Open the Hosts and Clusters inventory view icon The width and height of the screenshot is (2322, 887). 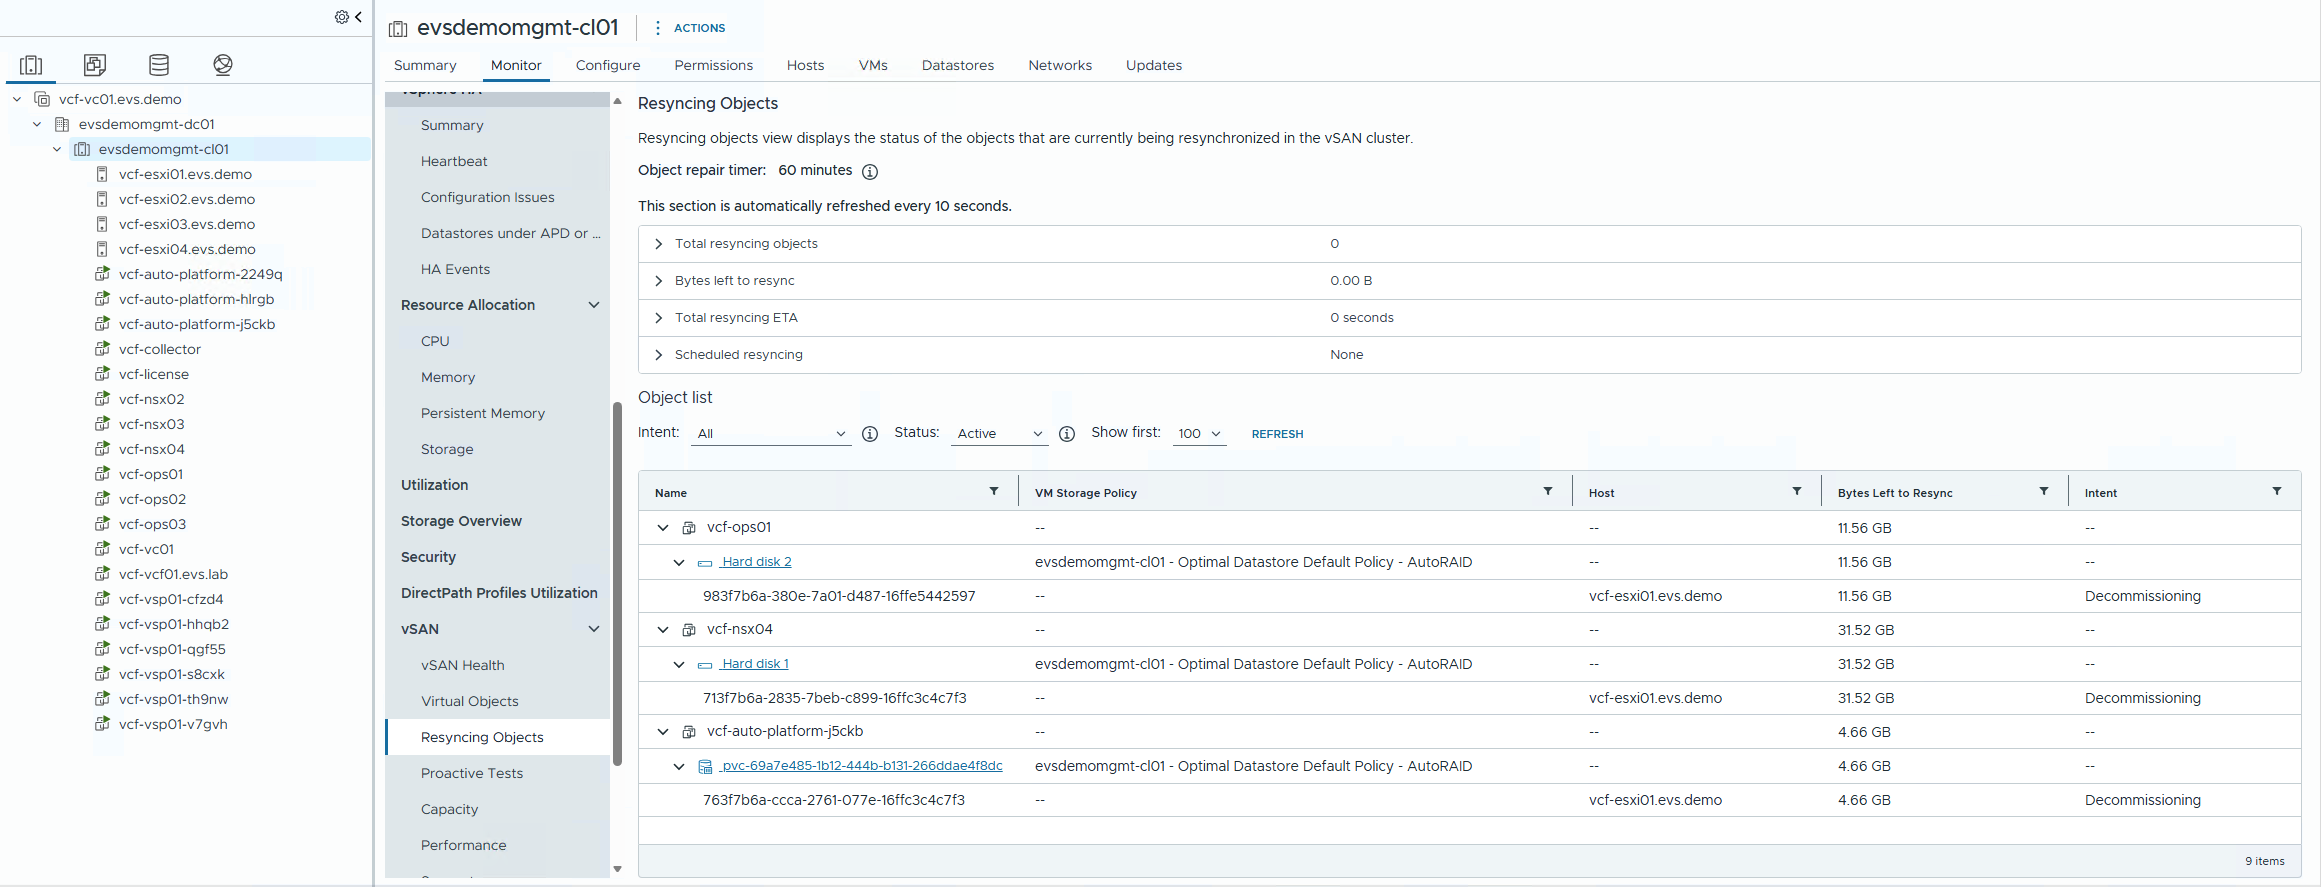(x=31, y=65)
